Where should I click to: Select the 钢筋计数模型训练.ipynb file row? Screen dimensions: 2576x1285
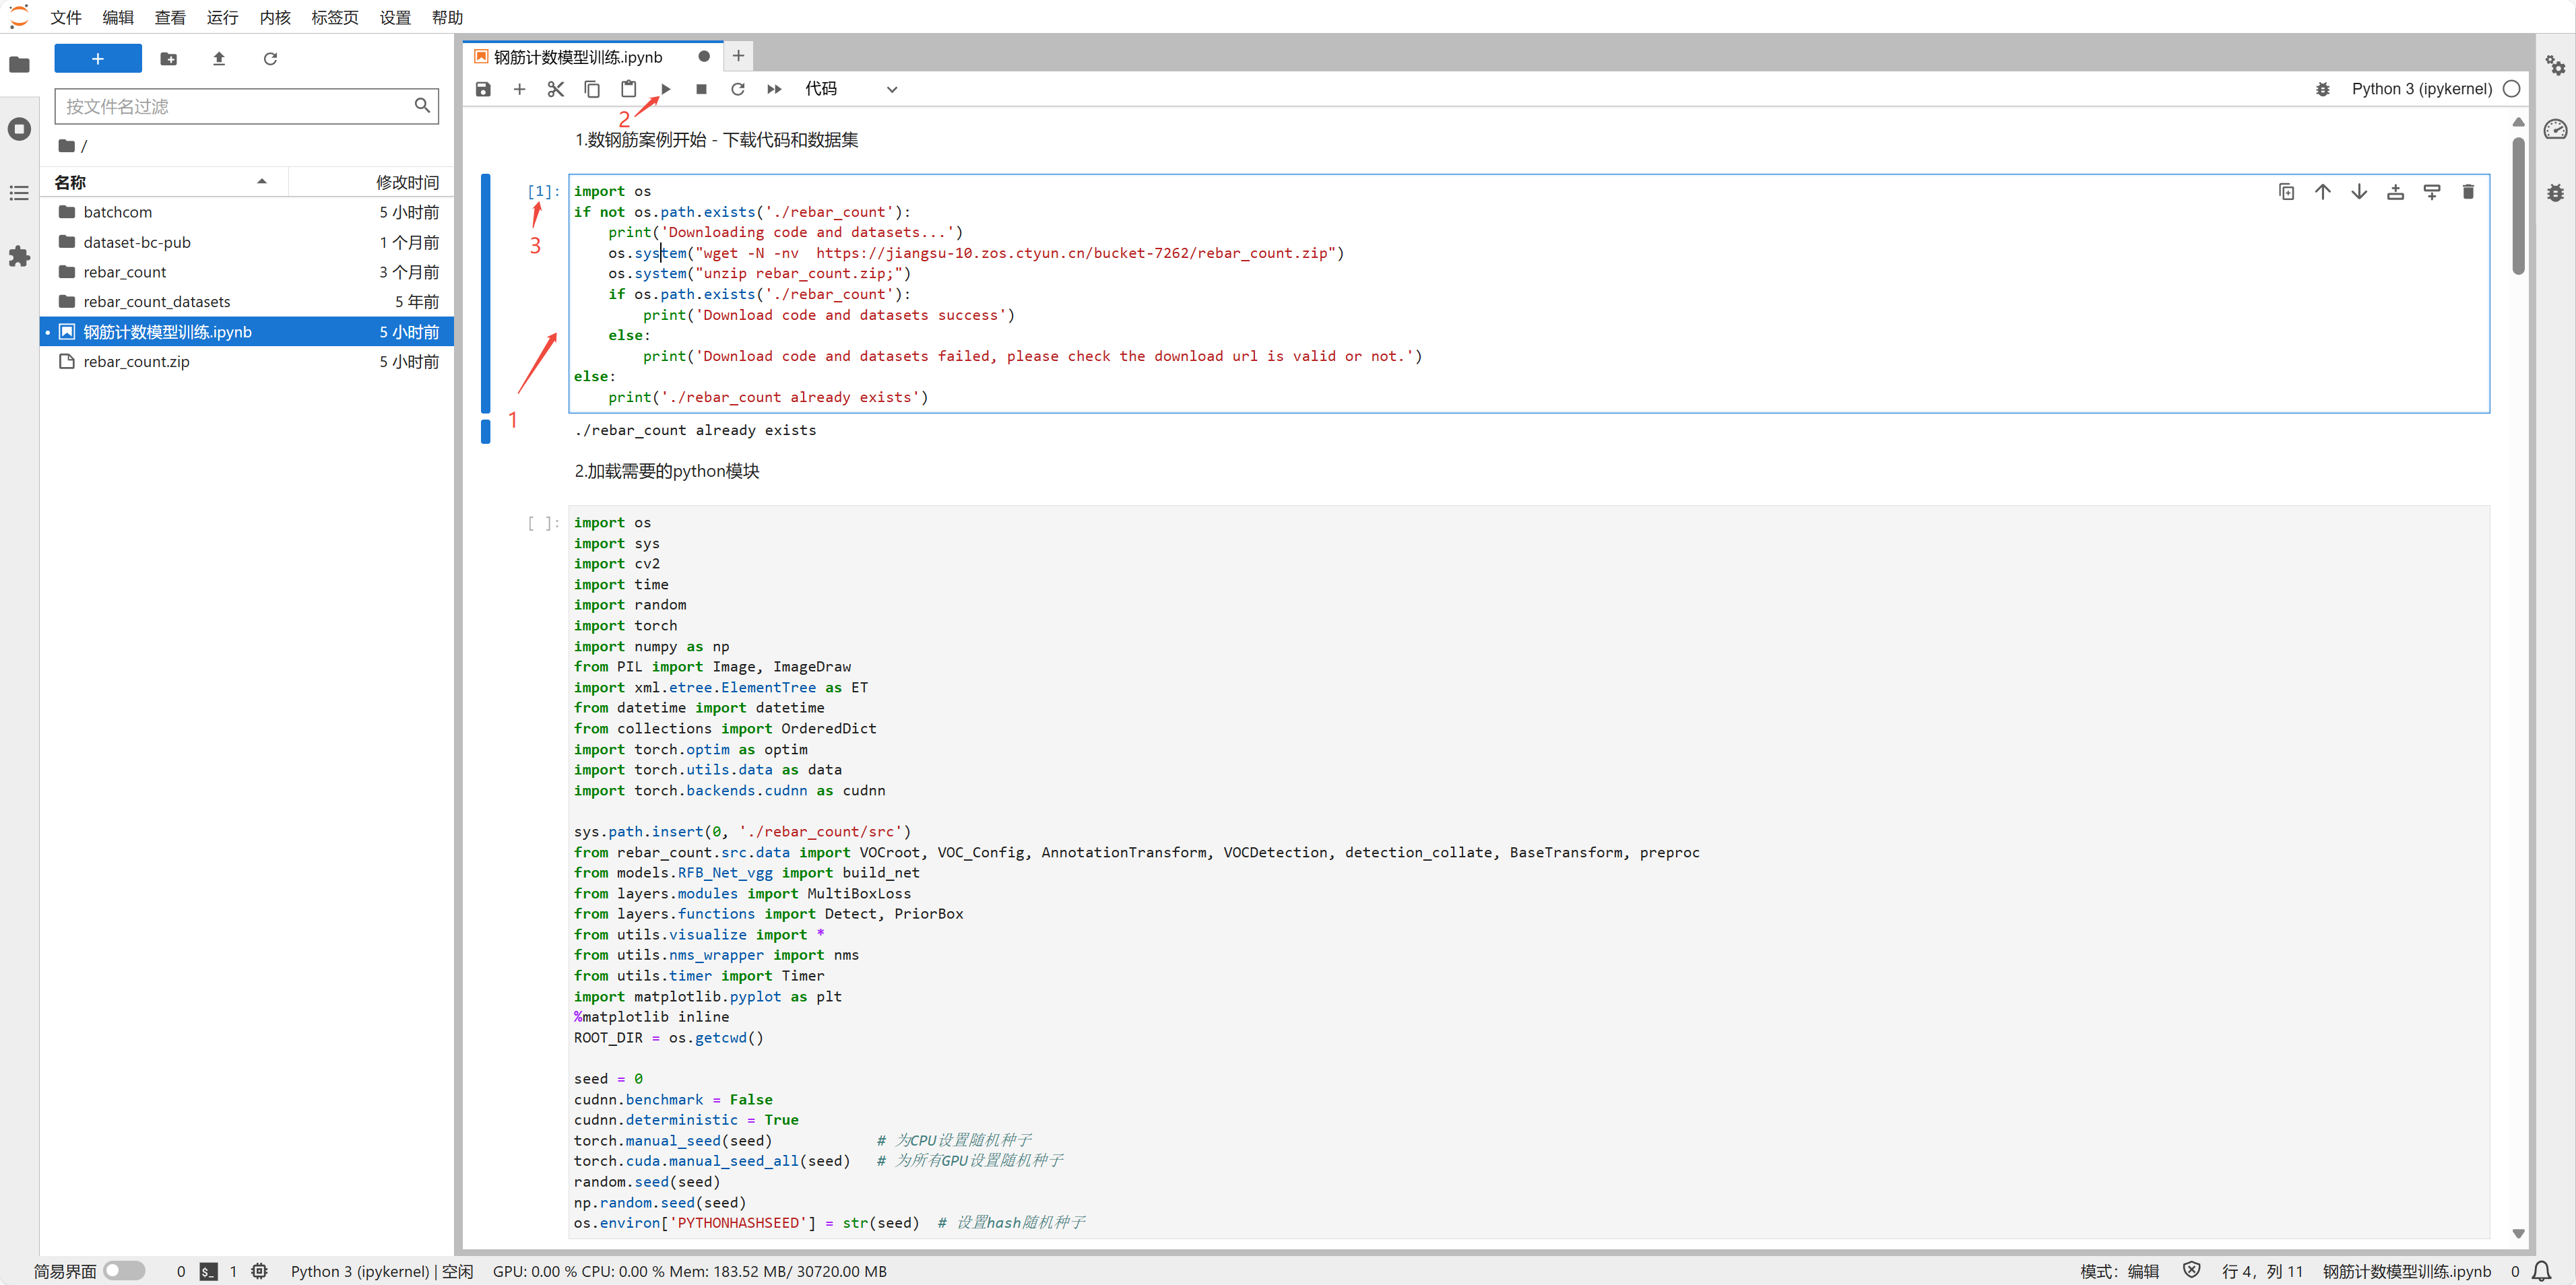pyautogui.click(x=247, y=332)
